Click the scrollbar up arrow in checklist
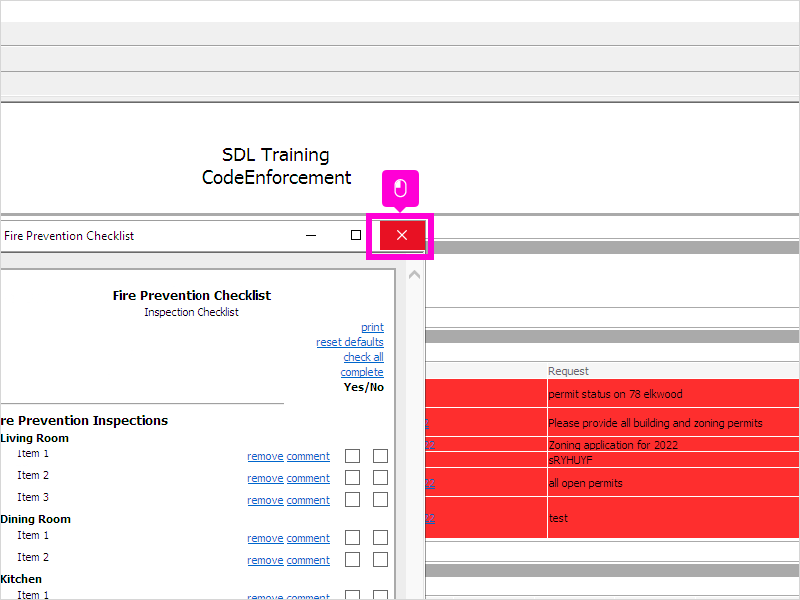 coord(414,275)
